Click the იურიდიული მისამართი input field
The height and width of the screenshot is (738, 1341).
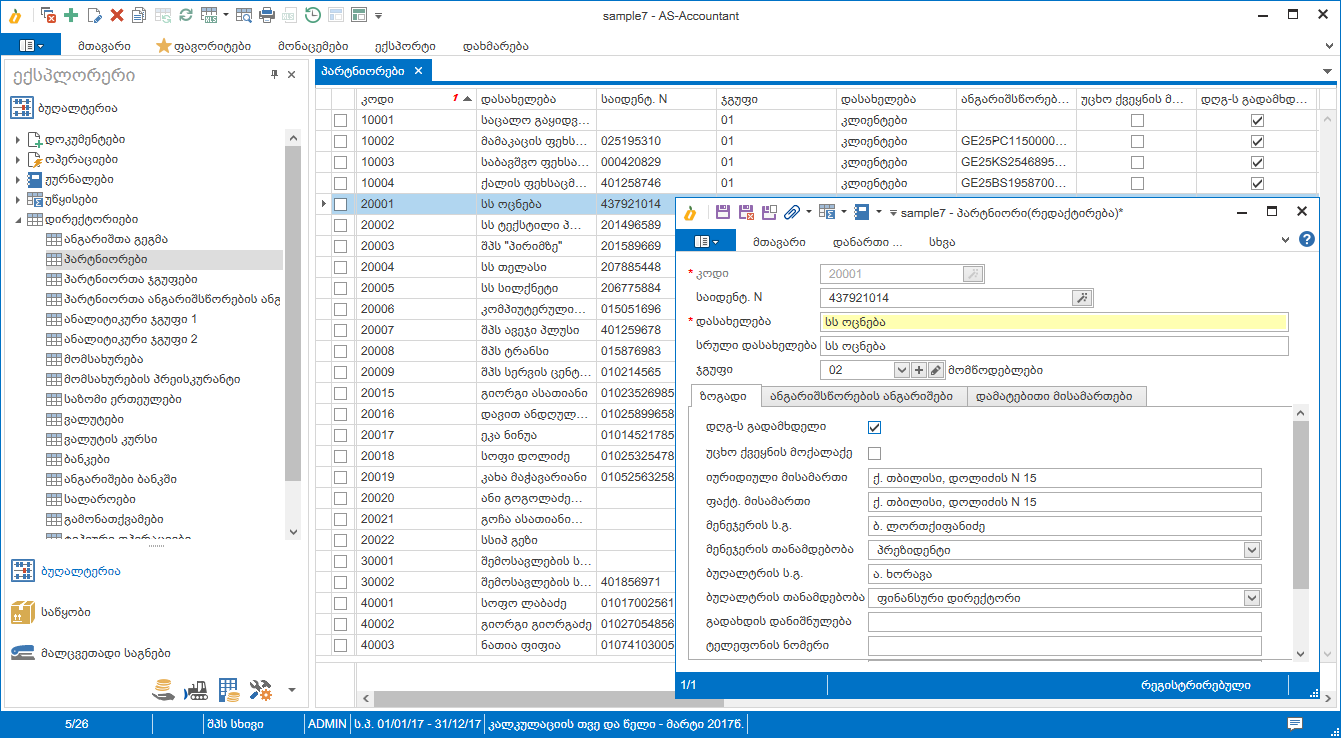pos(1064,478)
